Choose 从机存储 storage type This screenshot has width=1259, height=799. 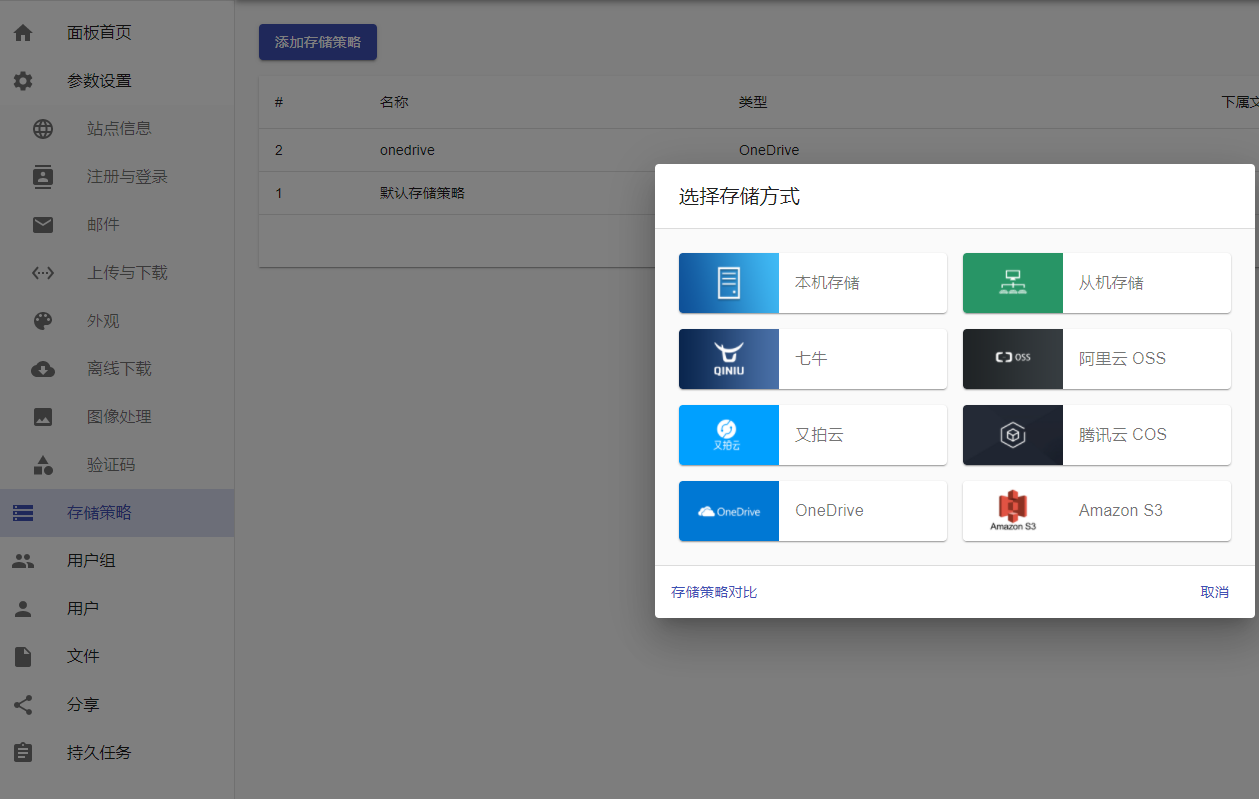[x=1097, y=283]
